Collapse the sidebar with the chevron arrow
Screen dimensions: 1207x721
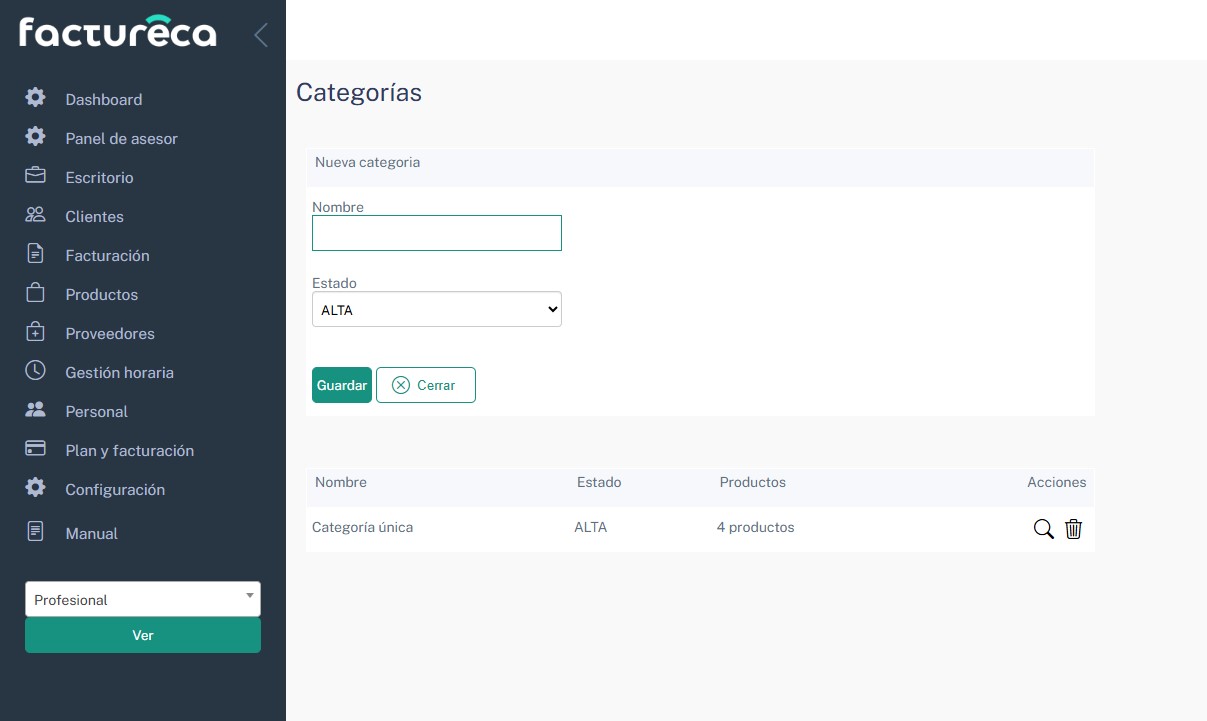coord(261,35)
